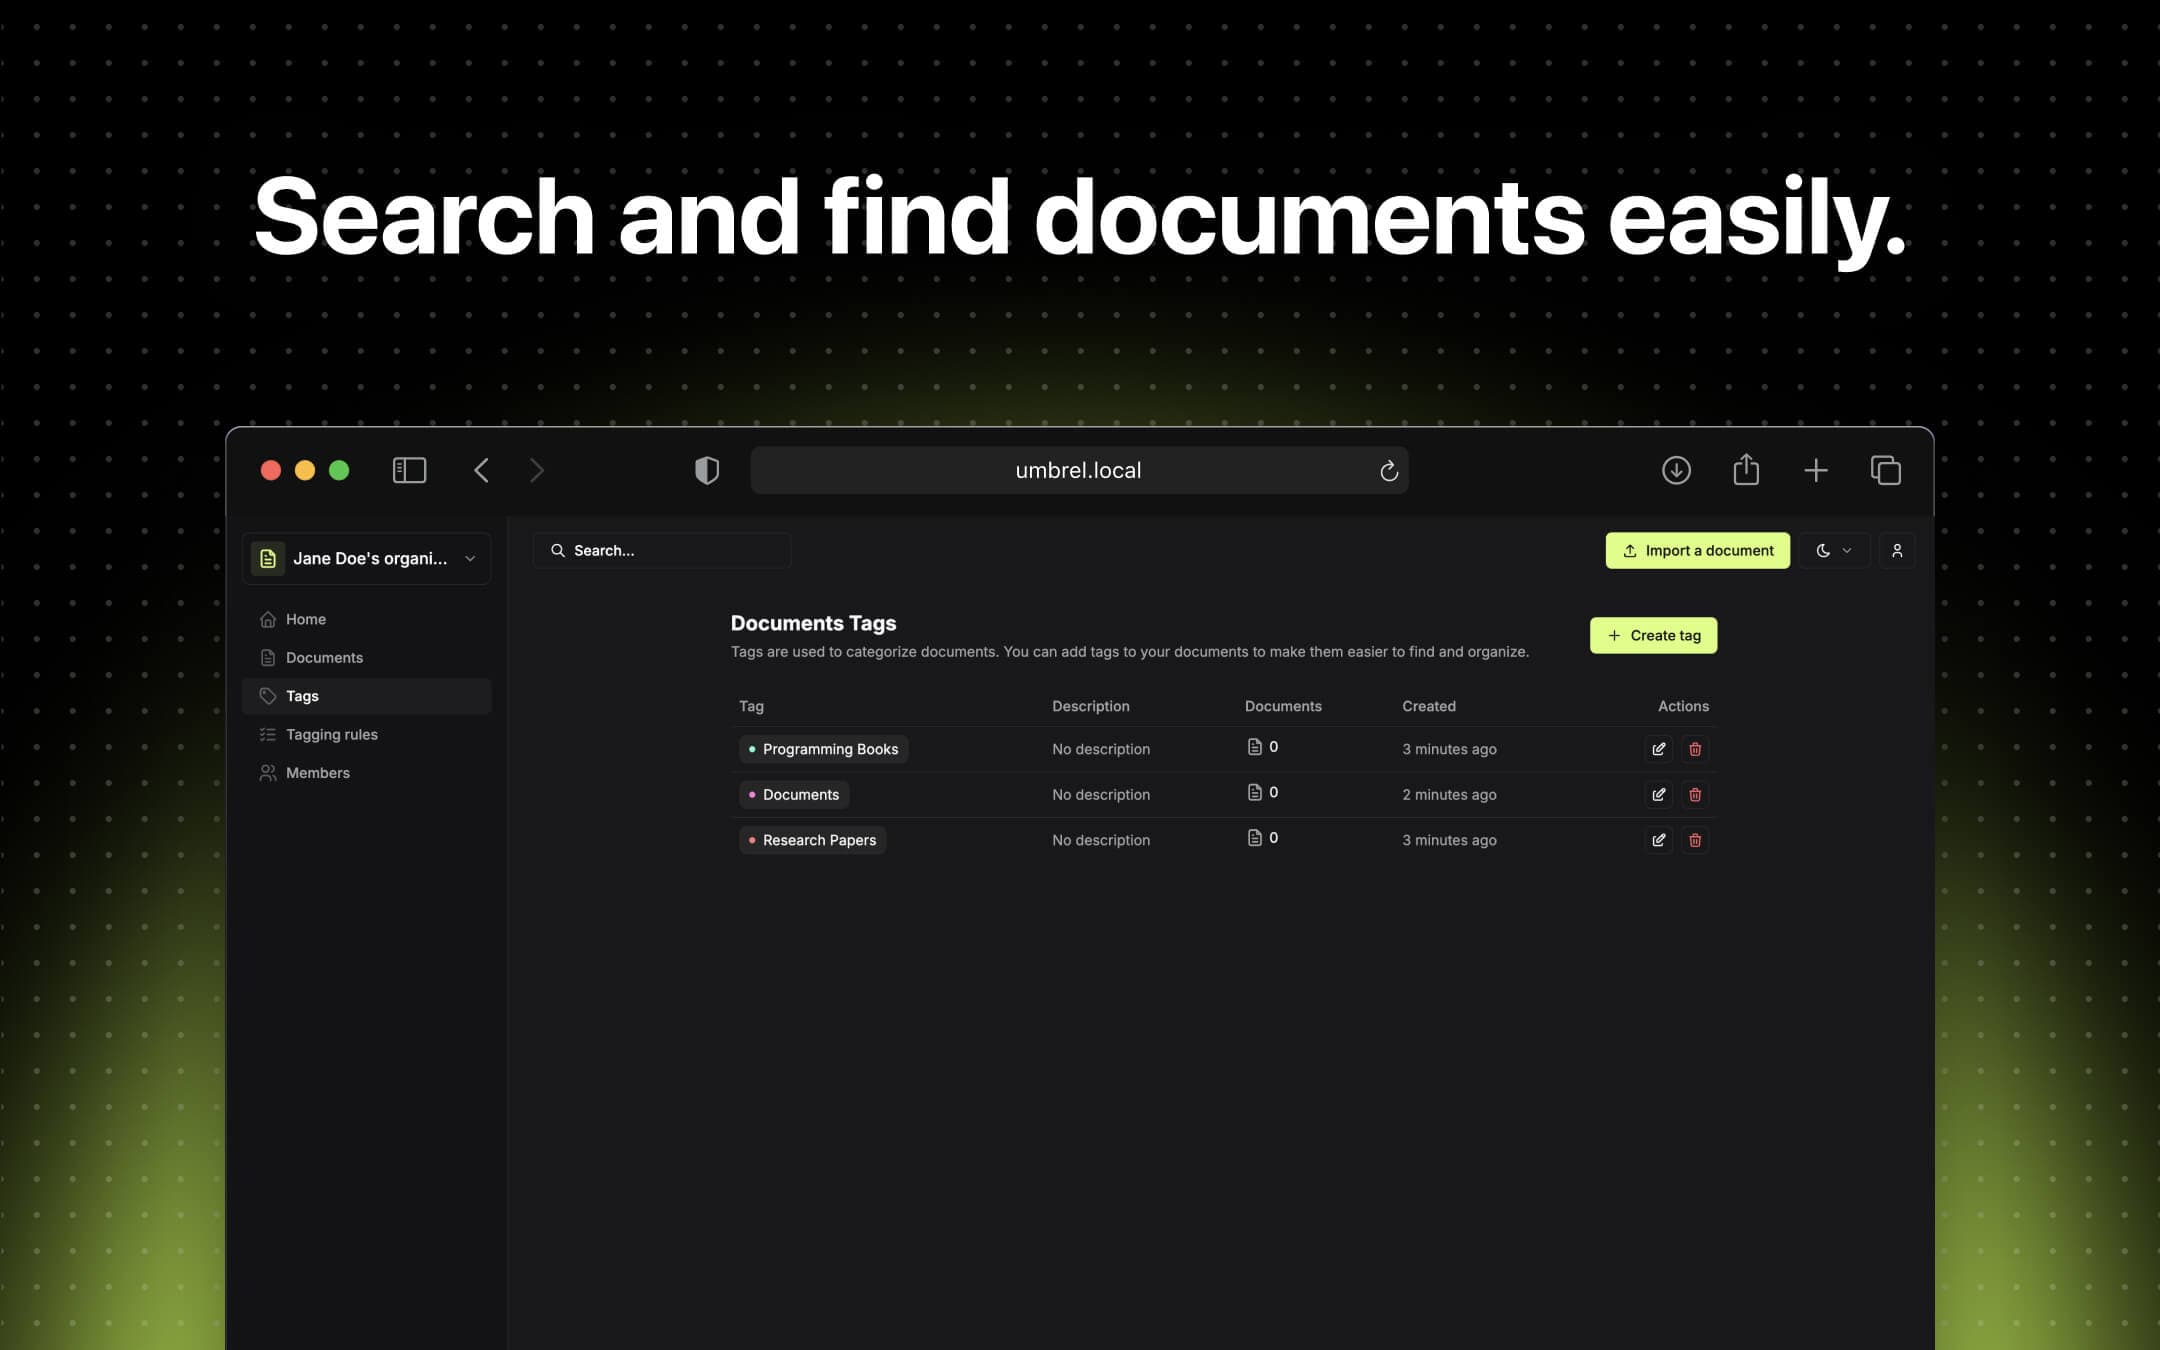Open the user account icon

coord(1897,550)
